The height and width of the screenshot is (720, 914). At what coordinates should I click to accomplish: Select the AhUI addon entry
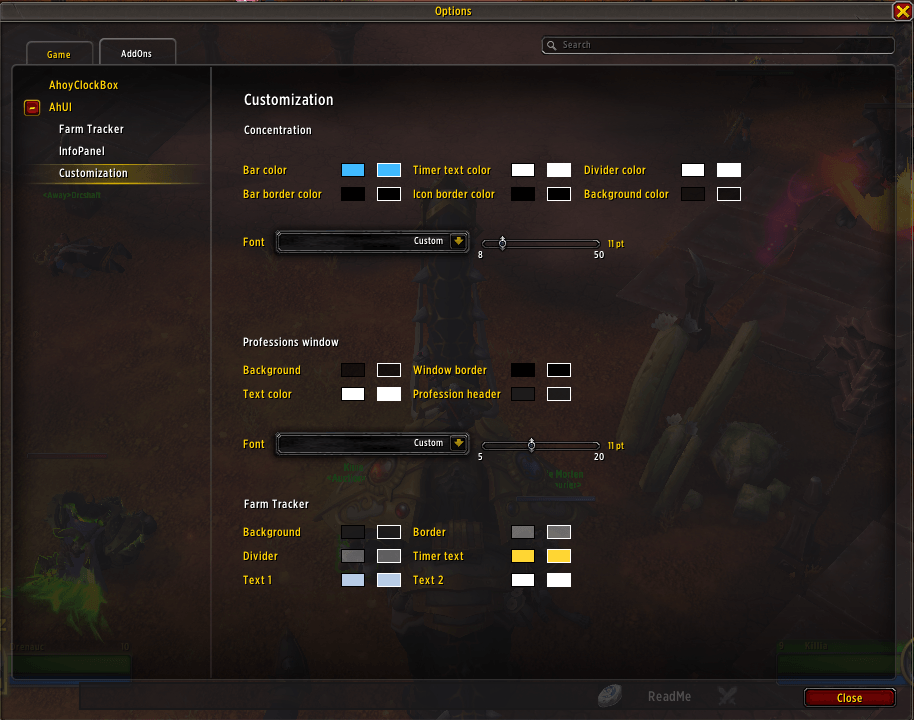click(x=61, y=107)
